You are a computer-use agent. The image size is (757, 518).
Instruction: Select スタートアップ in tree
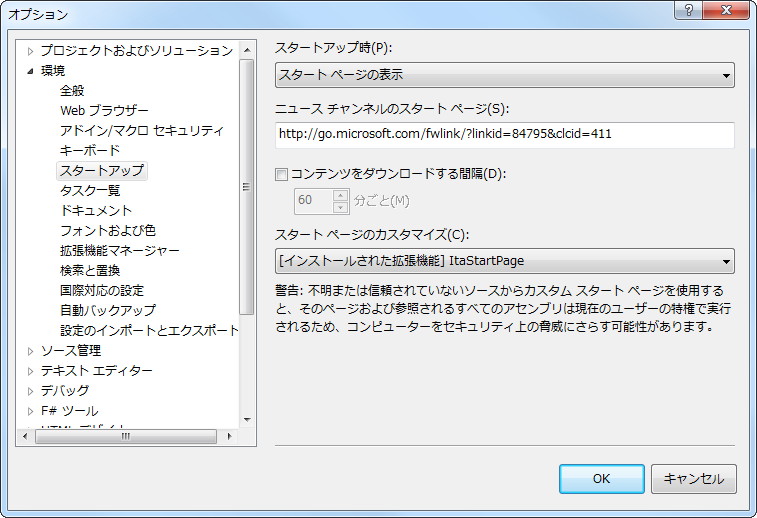pos(102,170)
